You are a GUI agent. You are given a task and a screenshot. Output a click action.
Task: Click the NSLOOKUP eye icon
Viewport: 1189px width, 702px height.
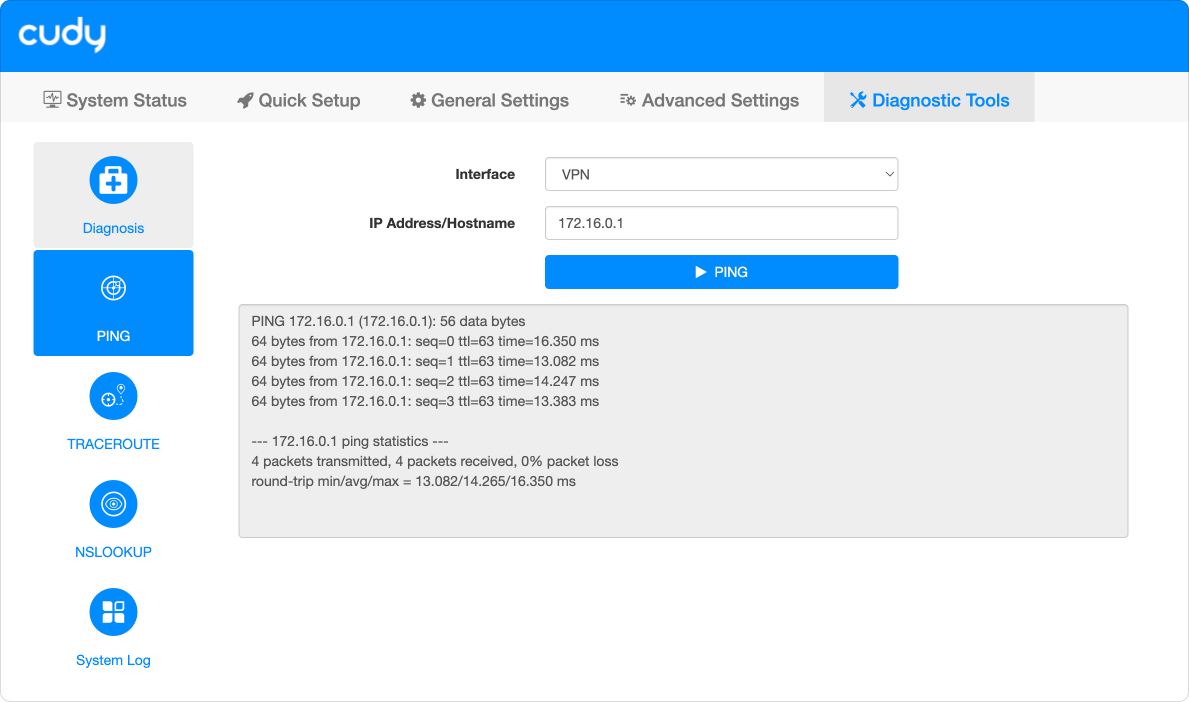click(x=113, y=505)
